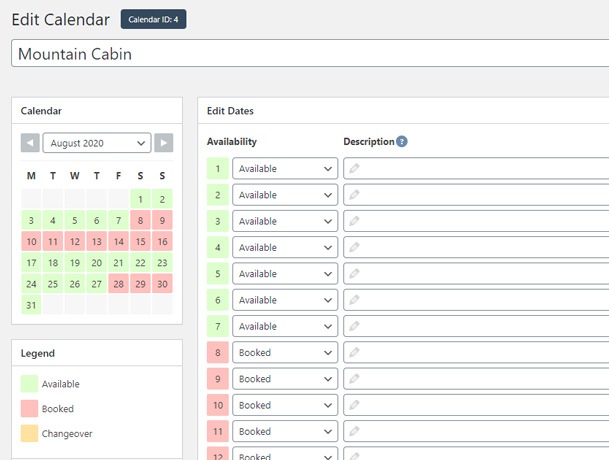Select August 31 in the mini calendar

click(x=31, y=305)
